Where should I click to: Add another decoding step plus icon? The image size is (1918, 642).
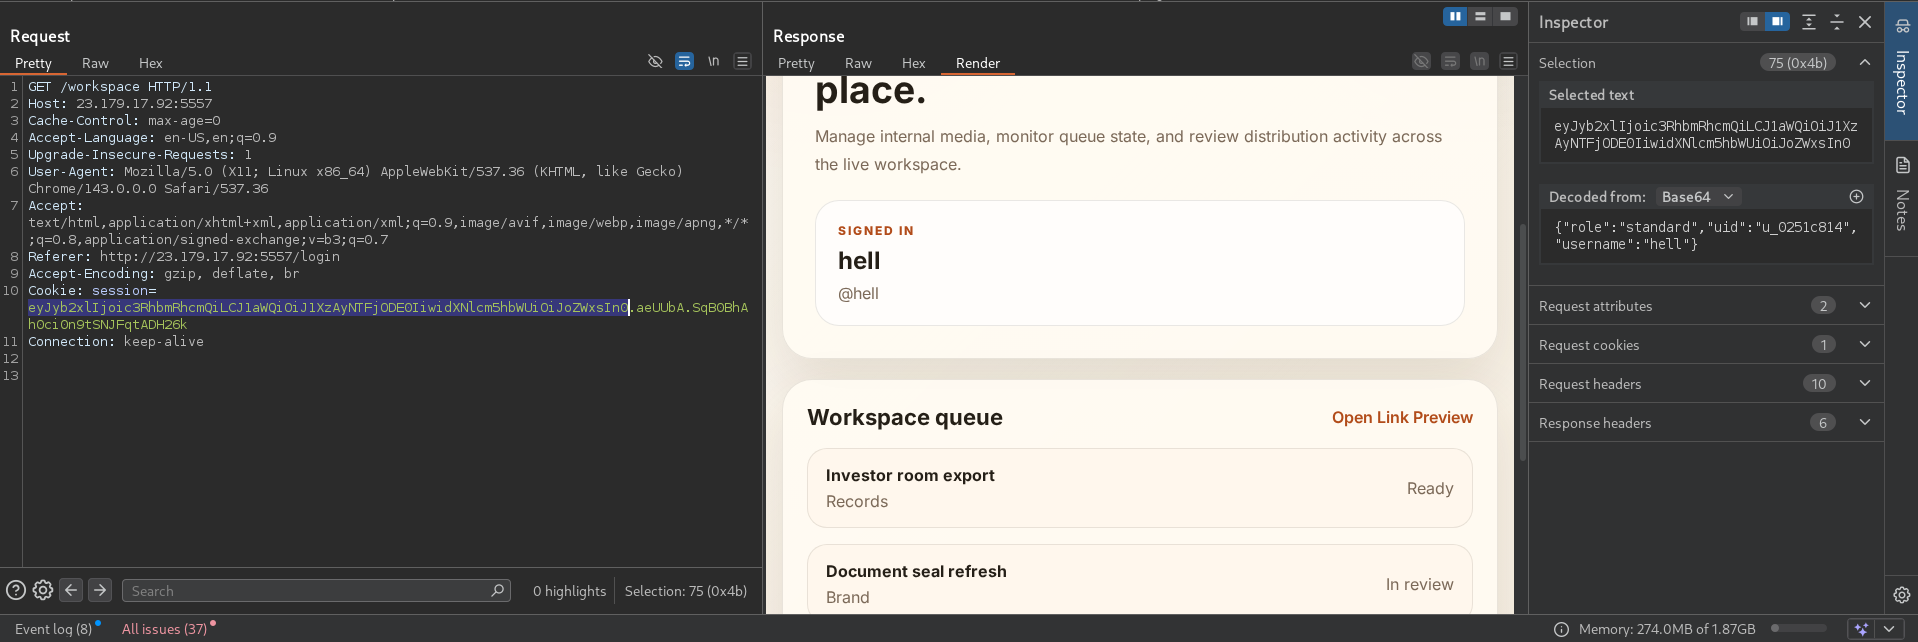tap(1856, 197)
